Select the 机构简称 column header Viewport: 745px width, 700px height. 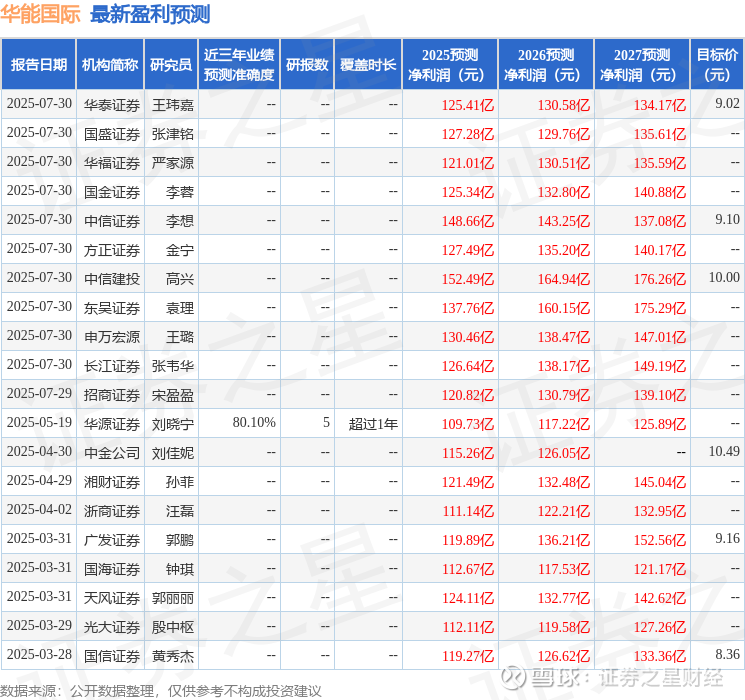110,65
